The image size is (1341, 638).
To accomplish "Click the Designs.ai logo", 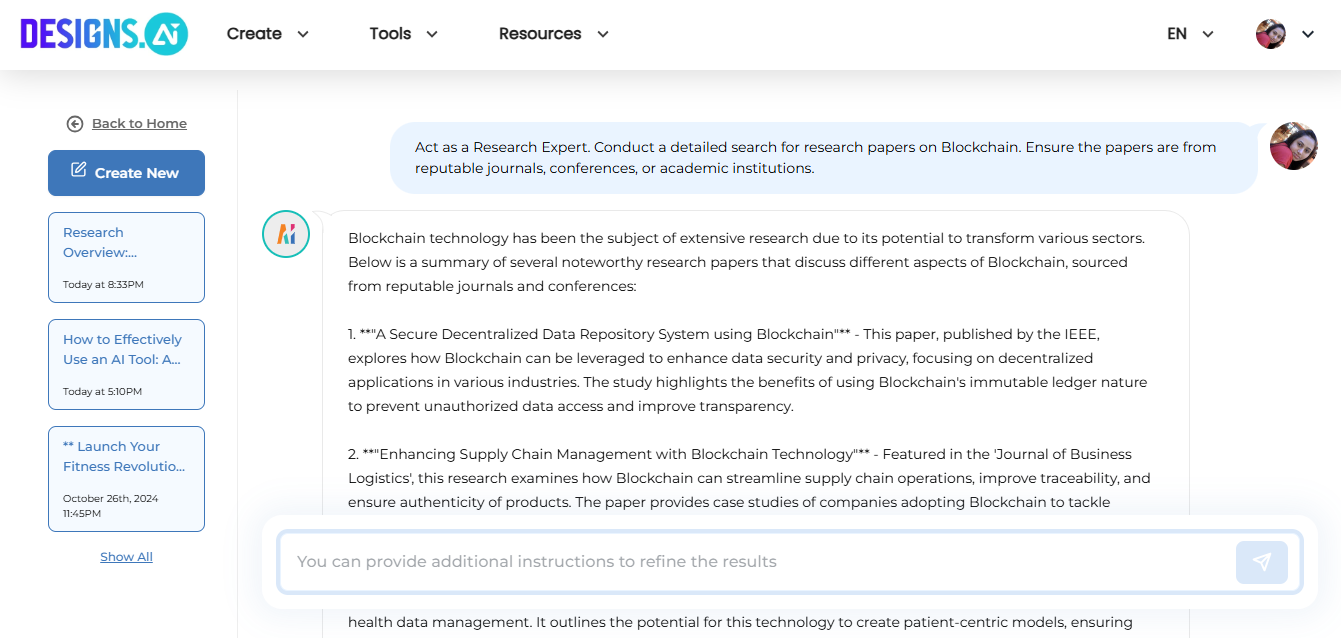I will (x=103, y=33).
